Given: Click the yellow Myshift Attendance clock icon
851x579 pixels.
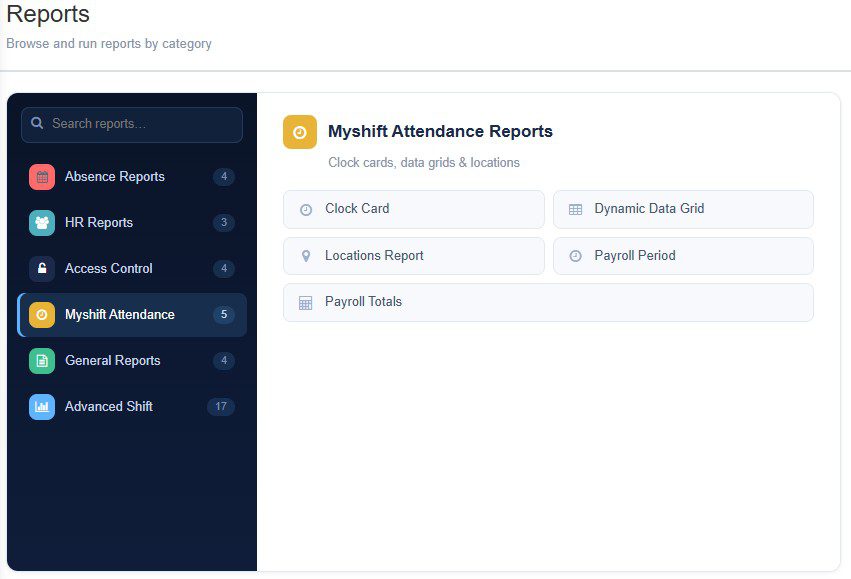Looking at the screenshot, I should tap(42, 315).
